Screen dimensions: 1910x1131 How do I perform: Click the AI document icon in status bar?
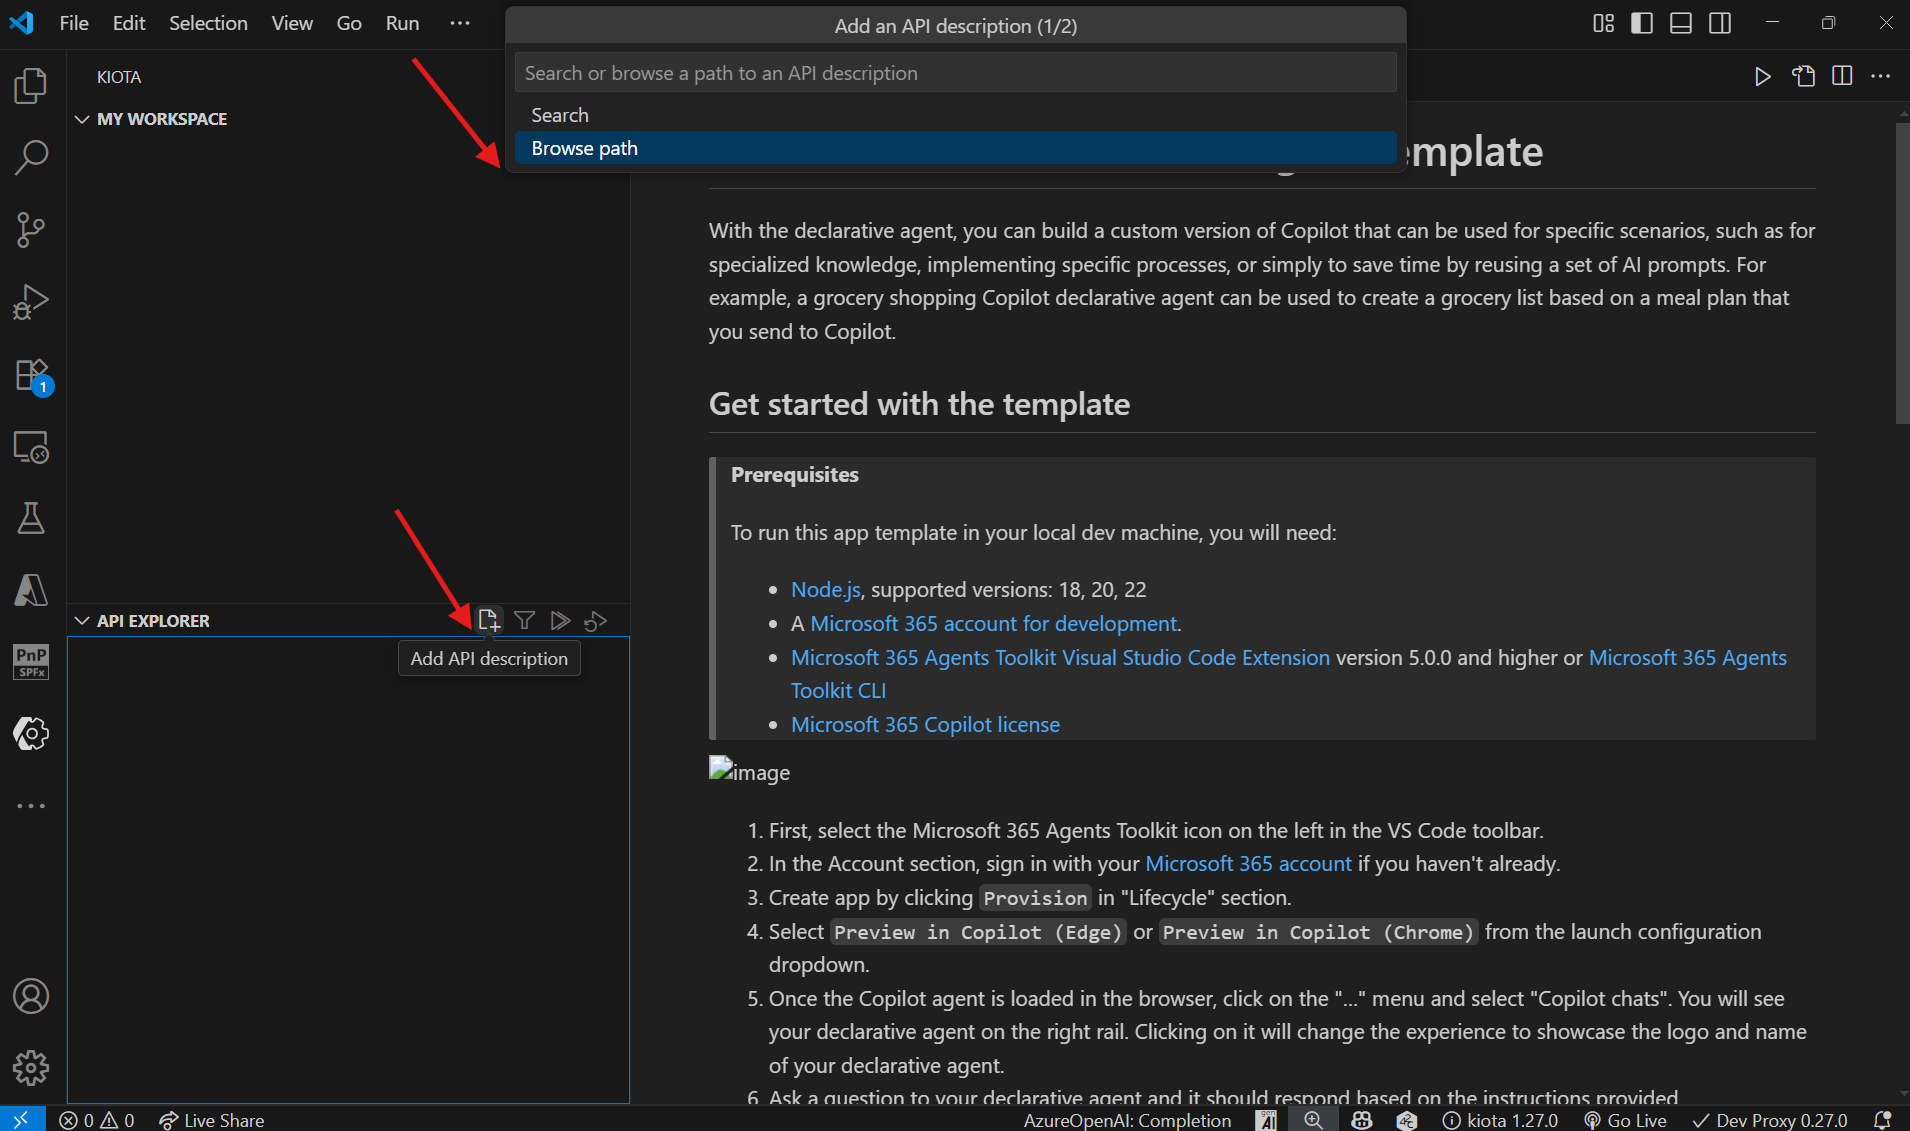(1266, 1120)
